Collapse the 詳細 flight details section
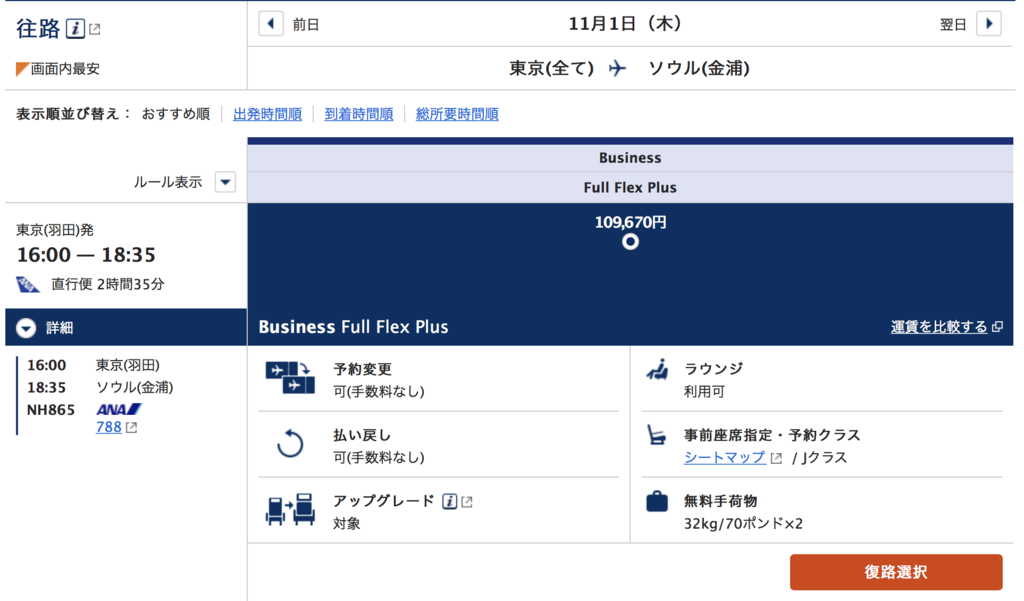 tap(26, 328)
